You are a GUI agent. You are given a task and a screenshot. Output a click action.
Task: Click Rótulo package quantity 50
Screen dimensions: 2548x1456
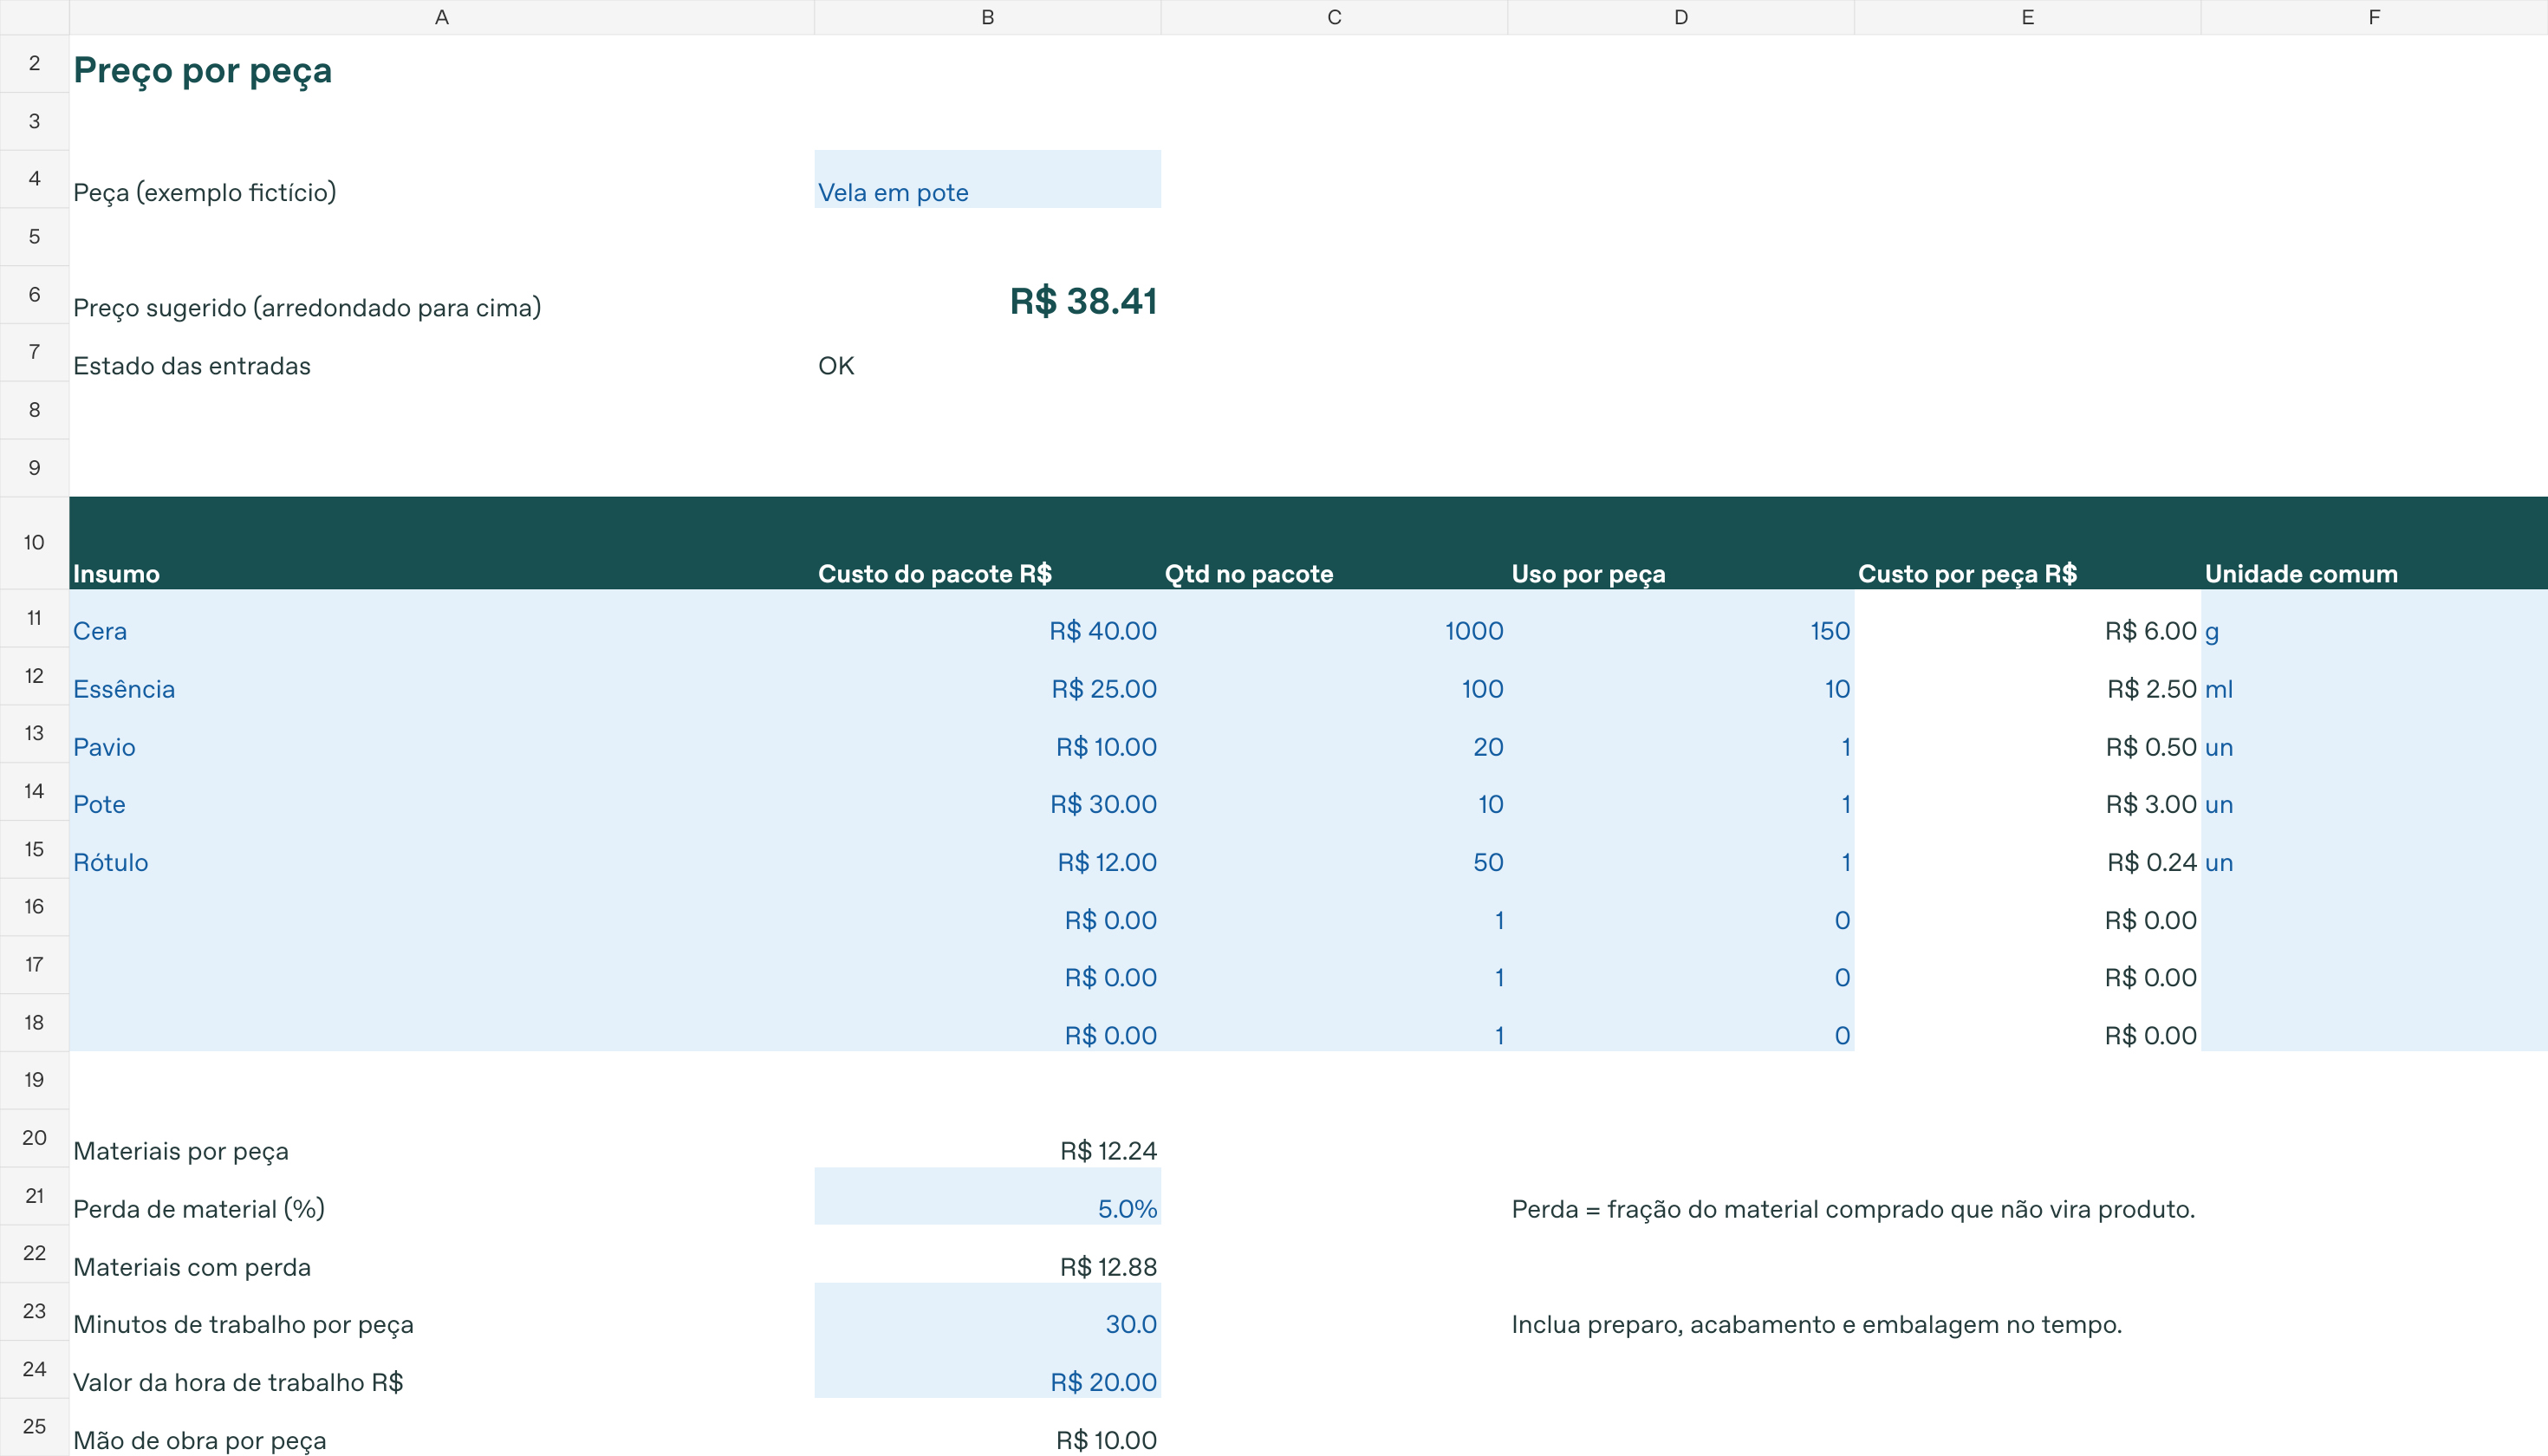[1334, 849]
